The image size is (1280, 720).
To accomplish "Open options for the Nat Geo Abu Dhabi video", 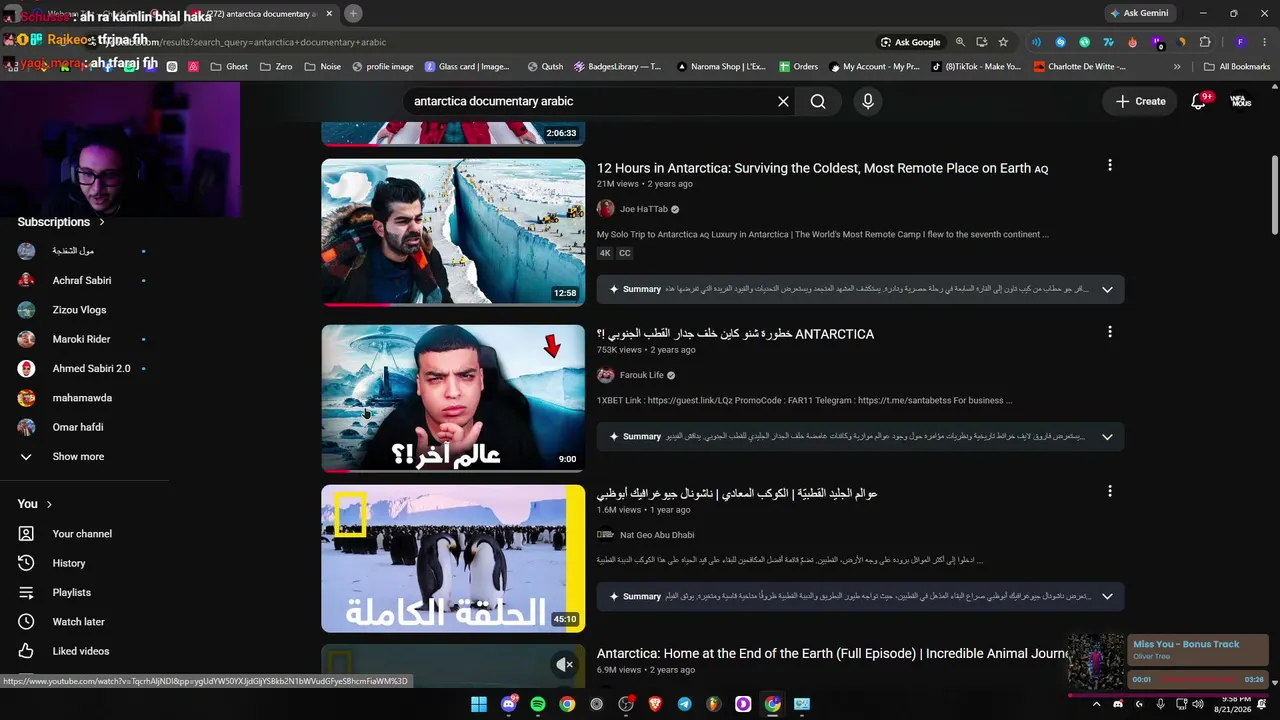I will click(1109, 491).
